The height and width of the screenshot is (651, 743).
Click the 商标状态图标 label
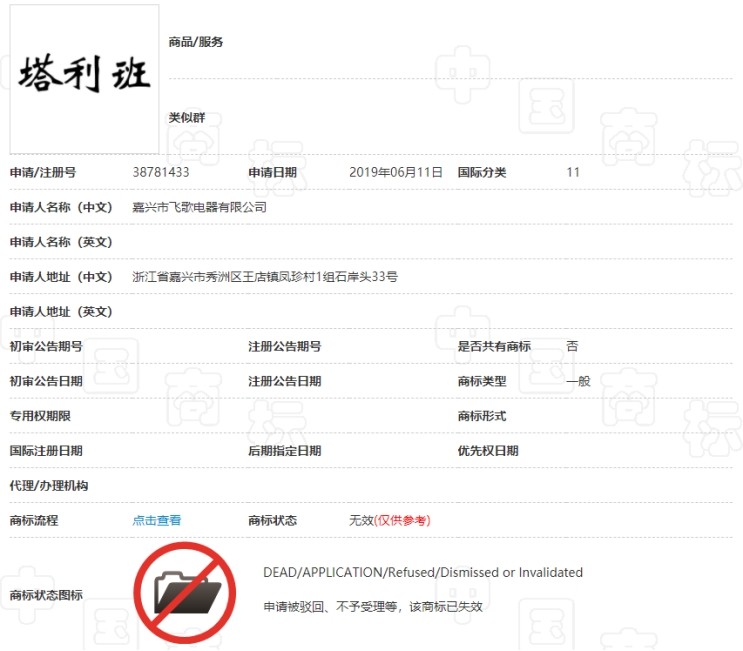pyautogui.click(x=46, y=595)
